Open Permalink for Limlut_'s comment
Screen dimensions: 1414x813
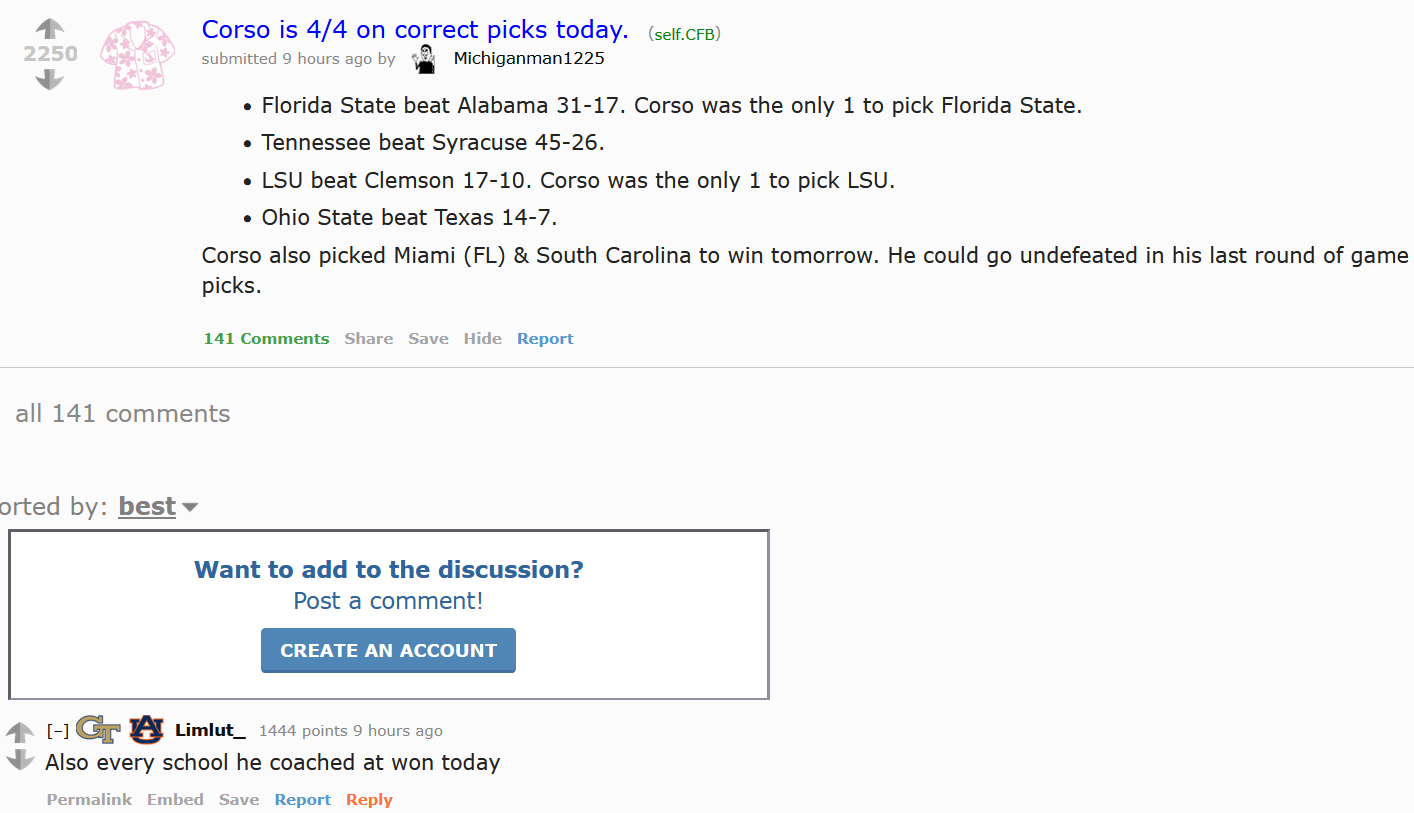click(89, 800)
